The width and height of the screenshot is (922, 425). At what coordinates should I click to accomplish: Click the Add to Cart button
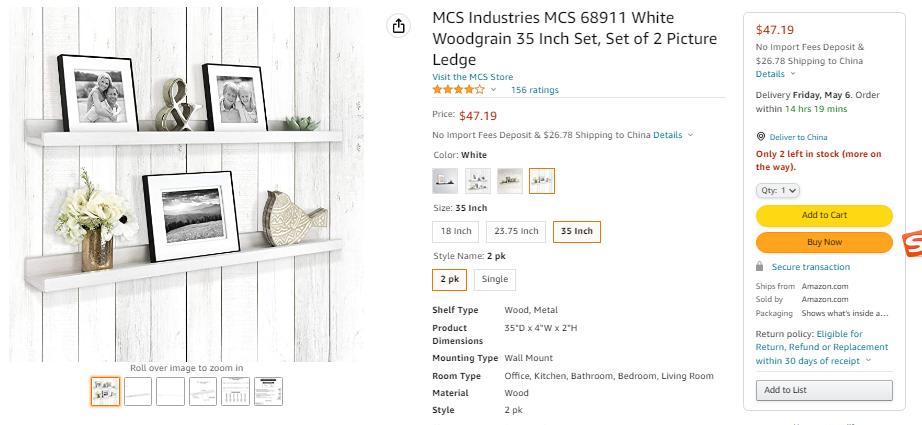pos(823,215)
